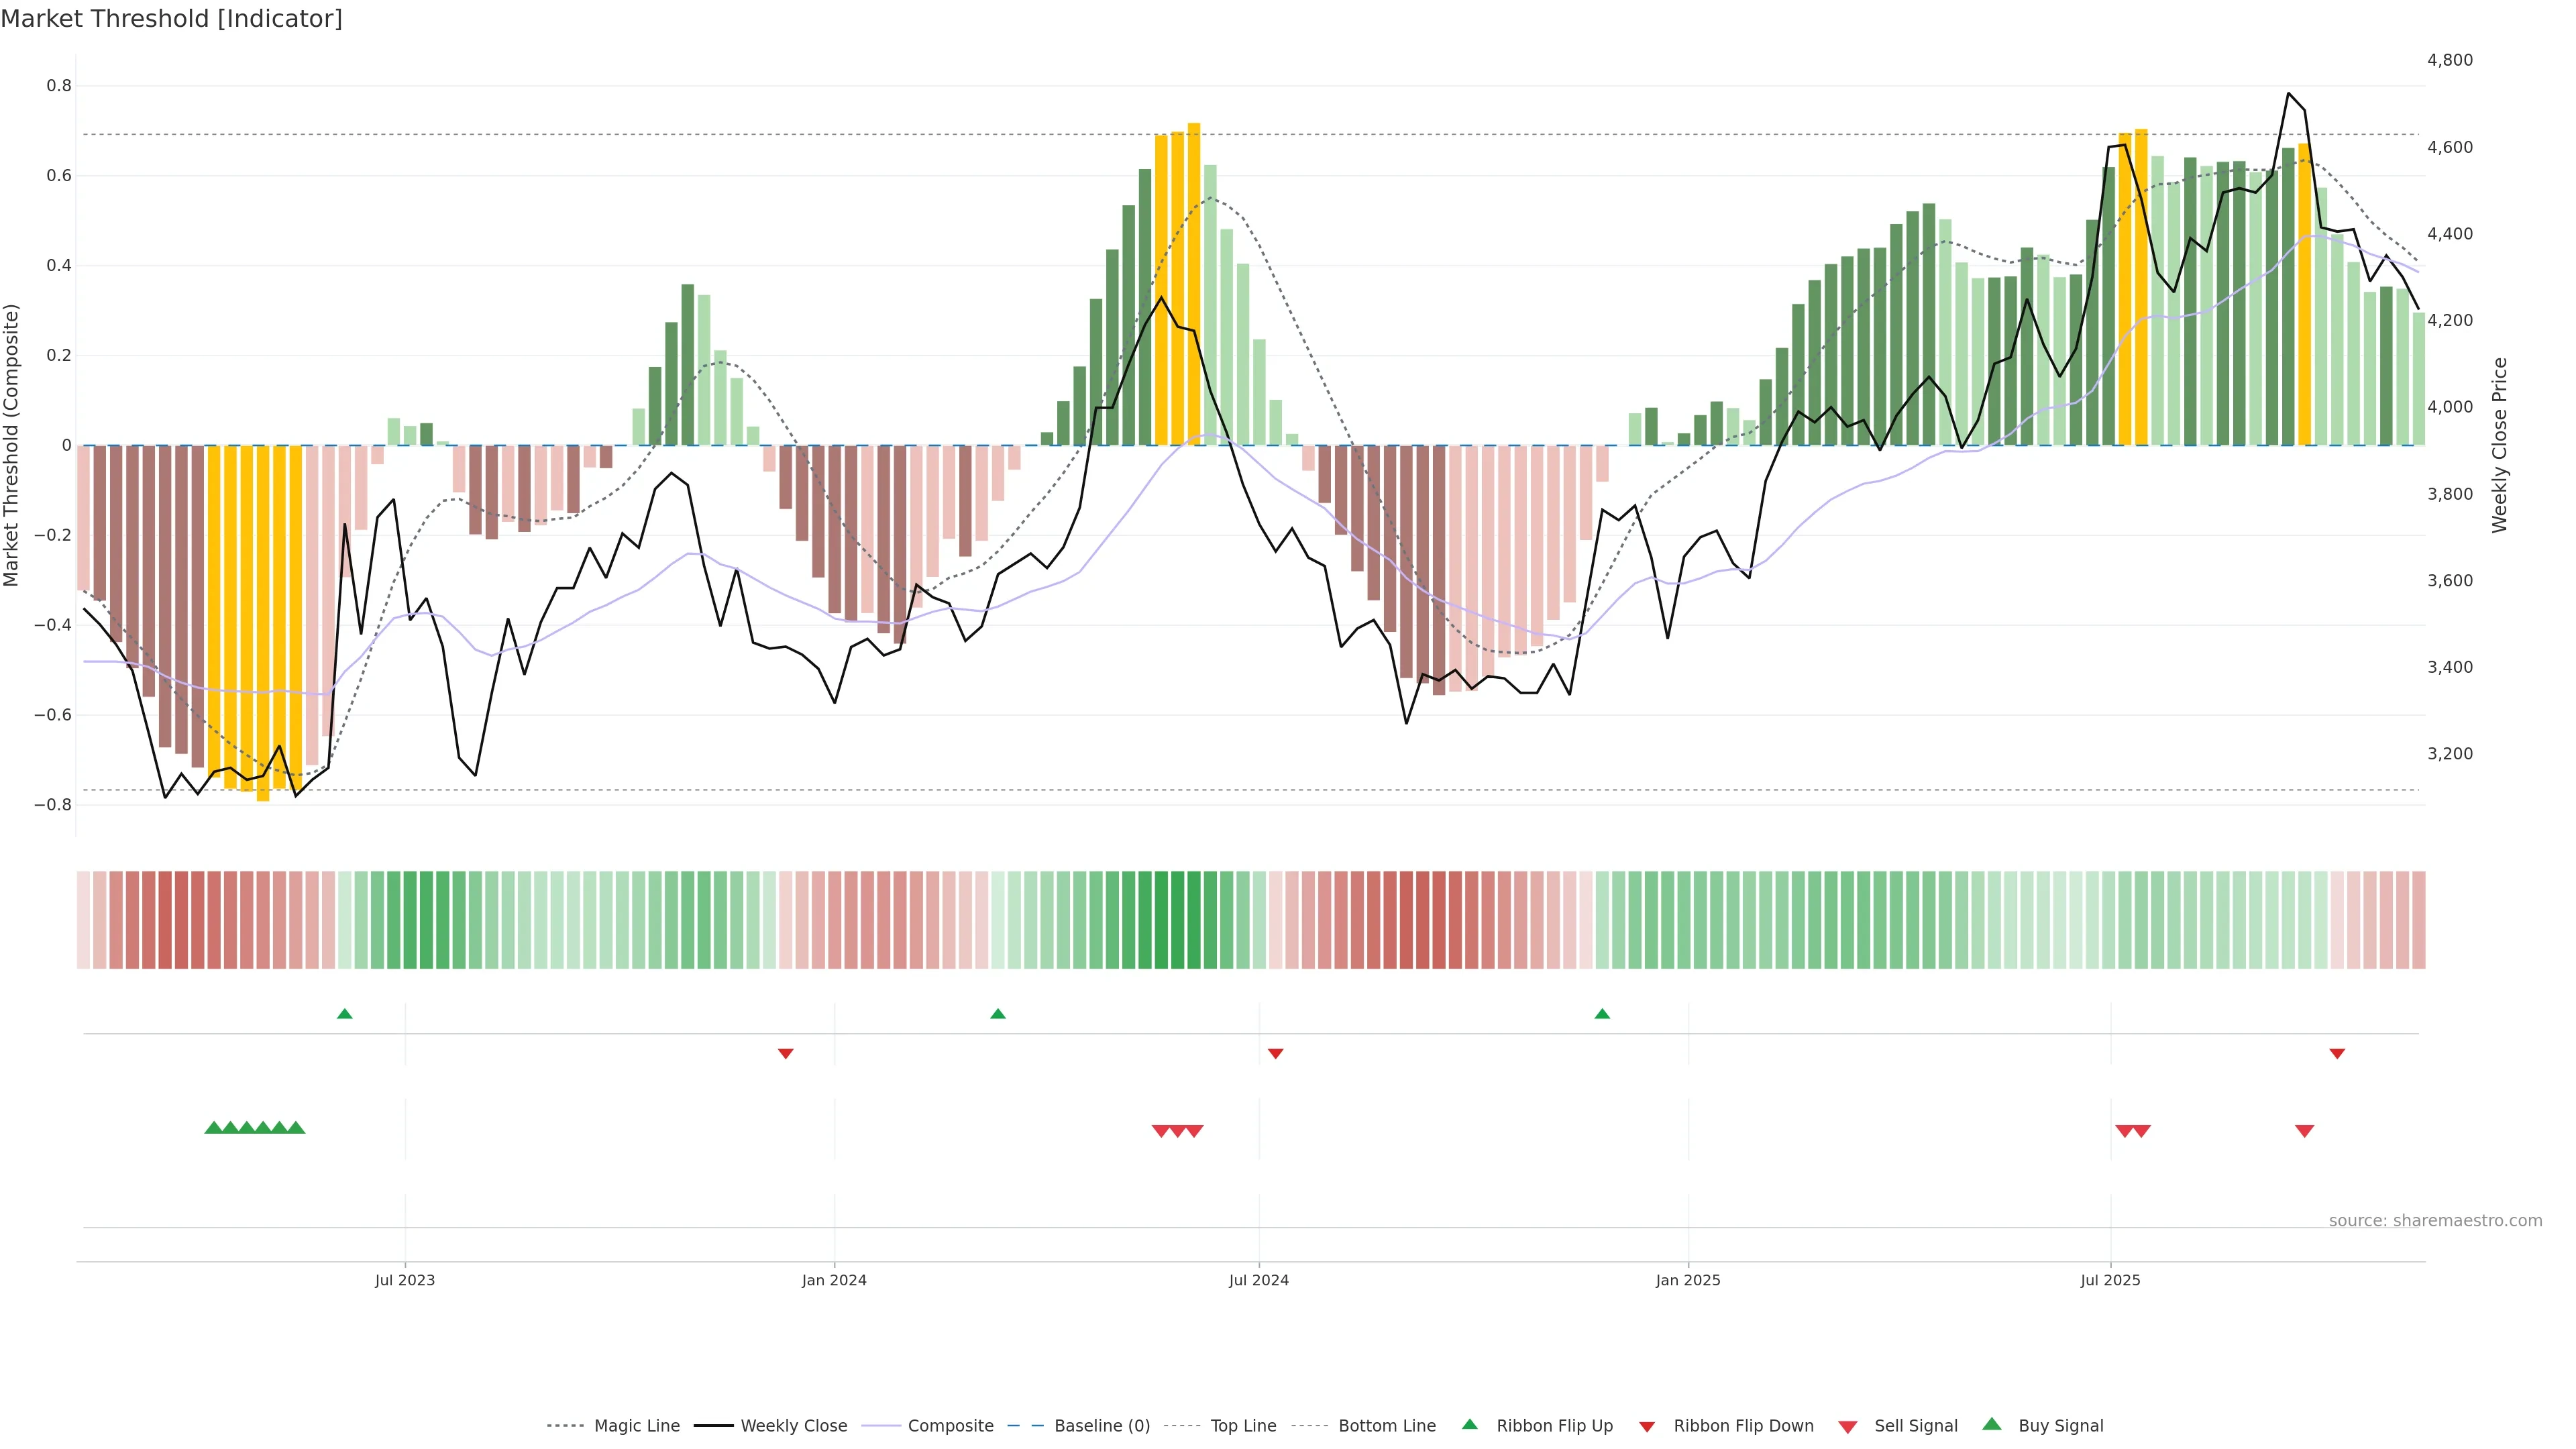Hide the Top Line series via legend
Screen dimensions: 2576x1449
tap(1243, 1426)
